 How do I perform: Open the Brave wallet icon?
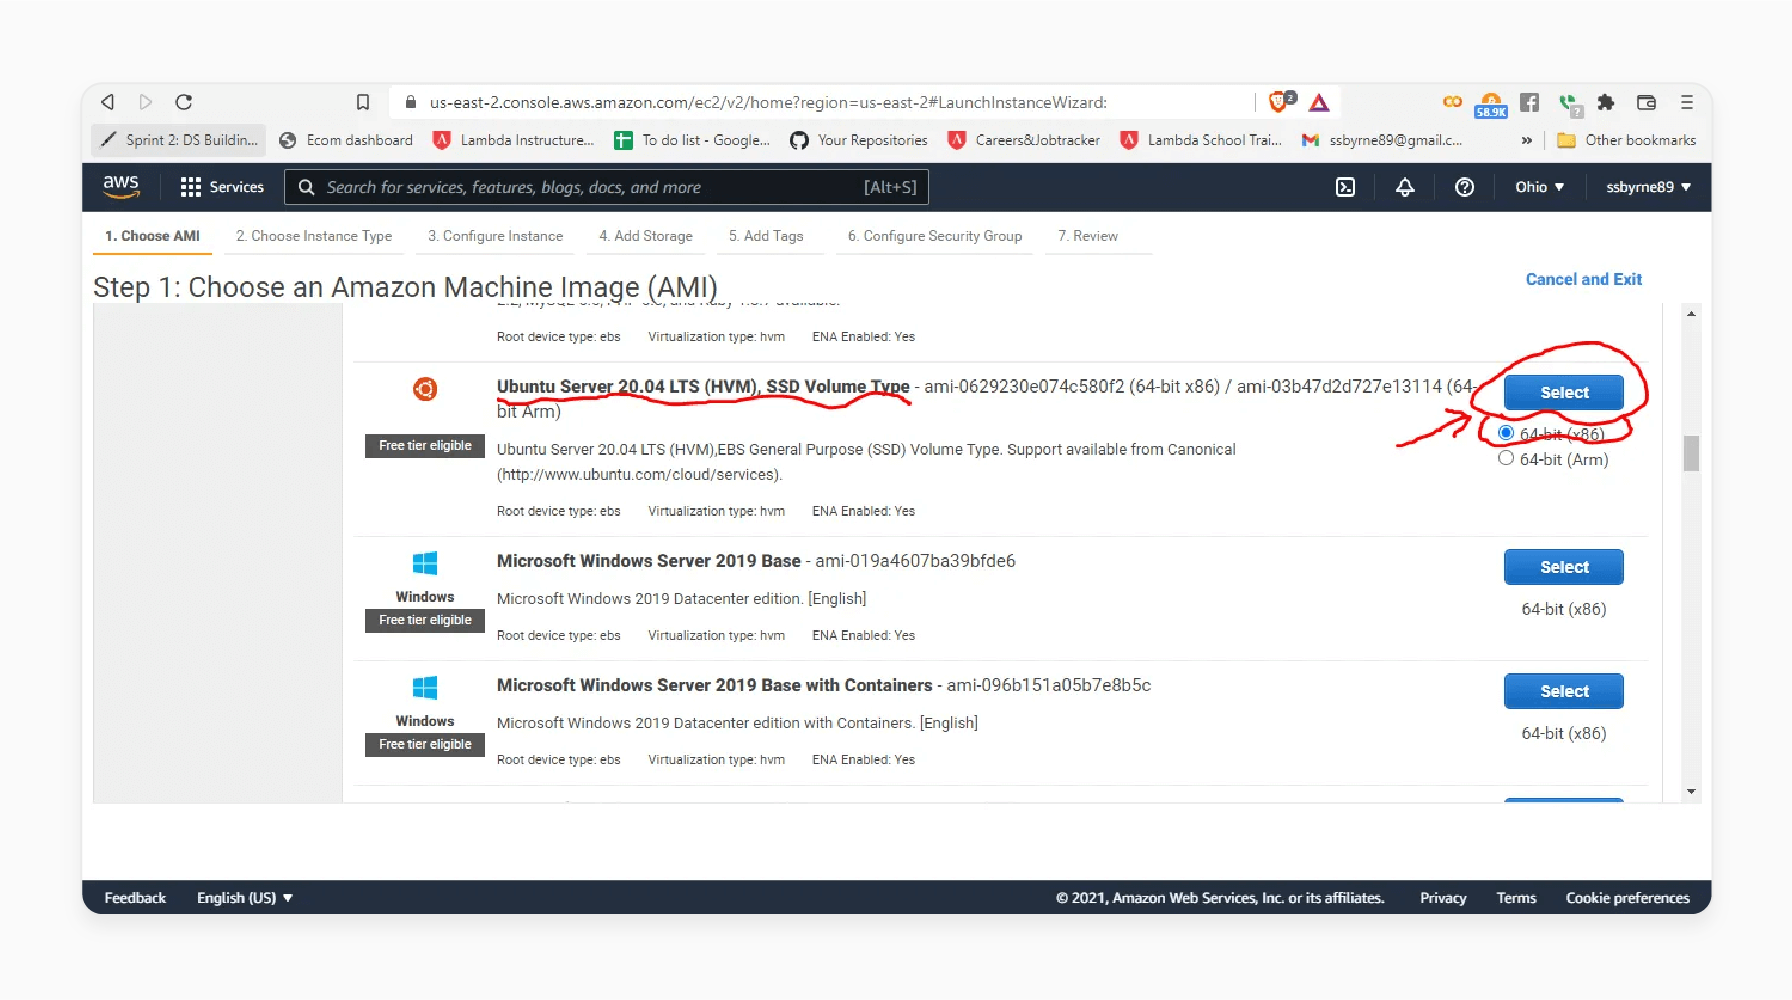1646,102
